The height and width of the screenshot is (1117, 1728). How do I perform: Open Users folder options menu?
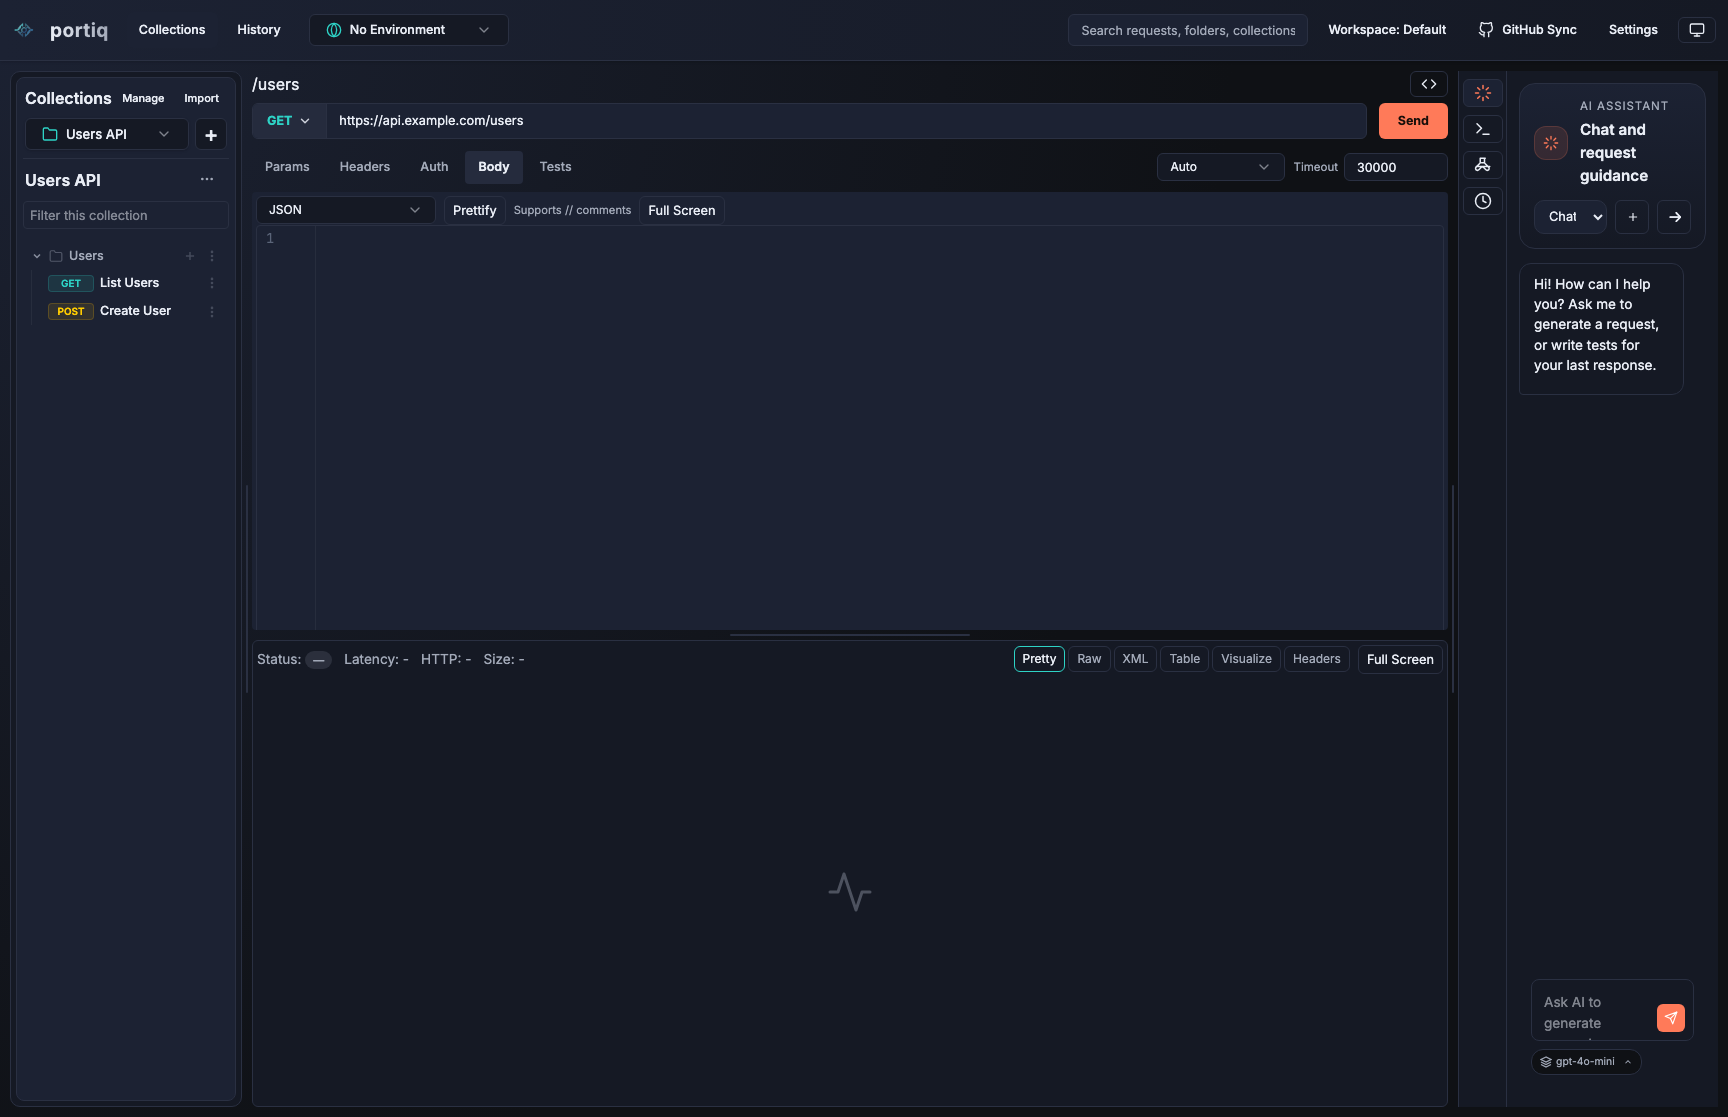point(212,256)
